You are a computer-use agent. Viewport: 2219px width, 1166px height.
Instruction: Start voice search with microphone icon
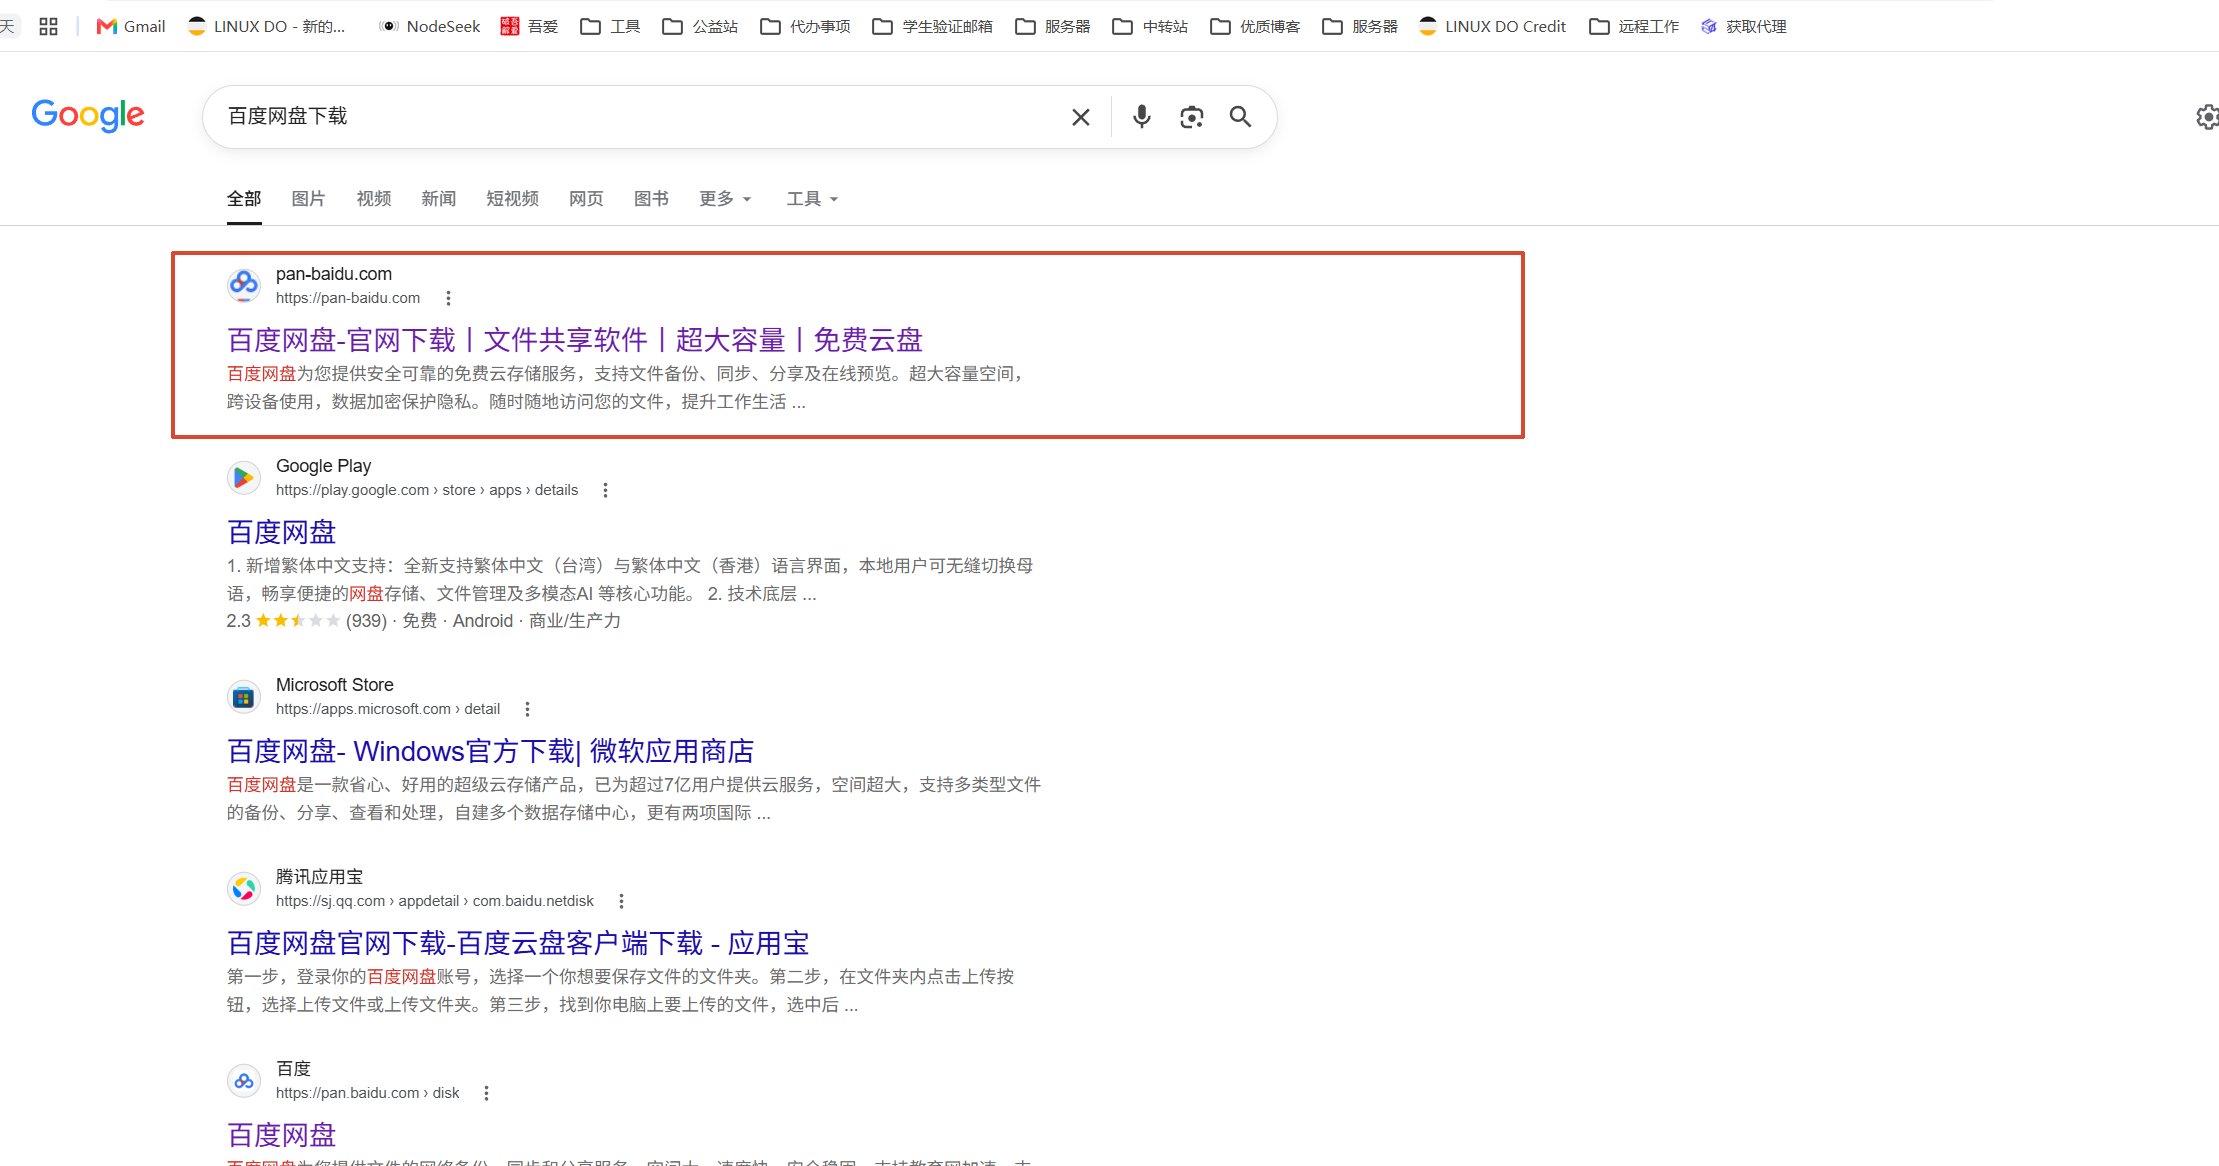[x=1141, y=117]
